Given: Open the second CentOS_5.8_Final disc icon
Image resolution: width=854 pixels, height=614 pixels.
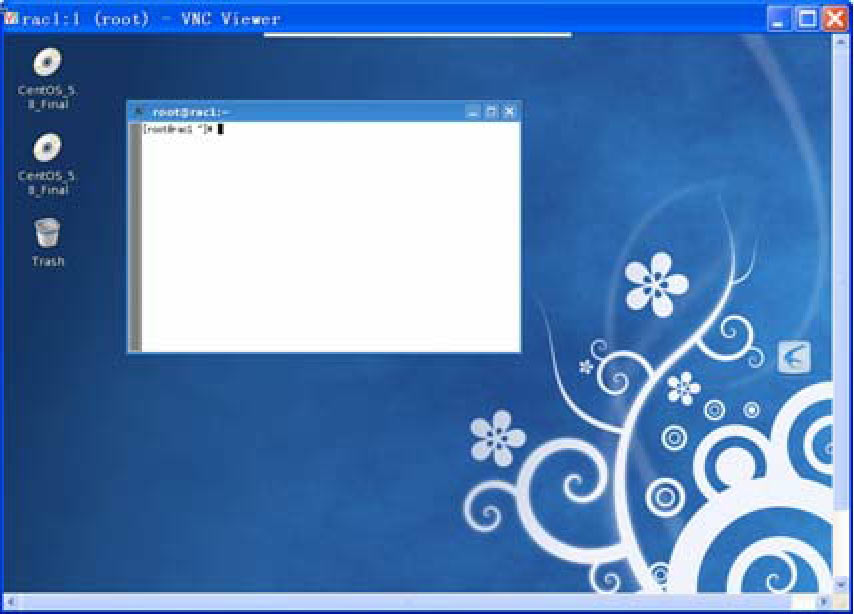Looking at the screenshot, I should pyautogui.click(x=47, y=148).
